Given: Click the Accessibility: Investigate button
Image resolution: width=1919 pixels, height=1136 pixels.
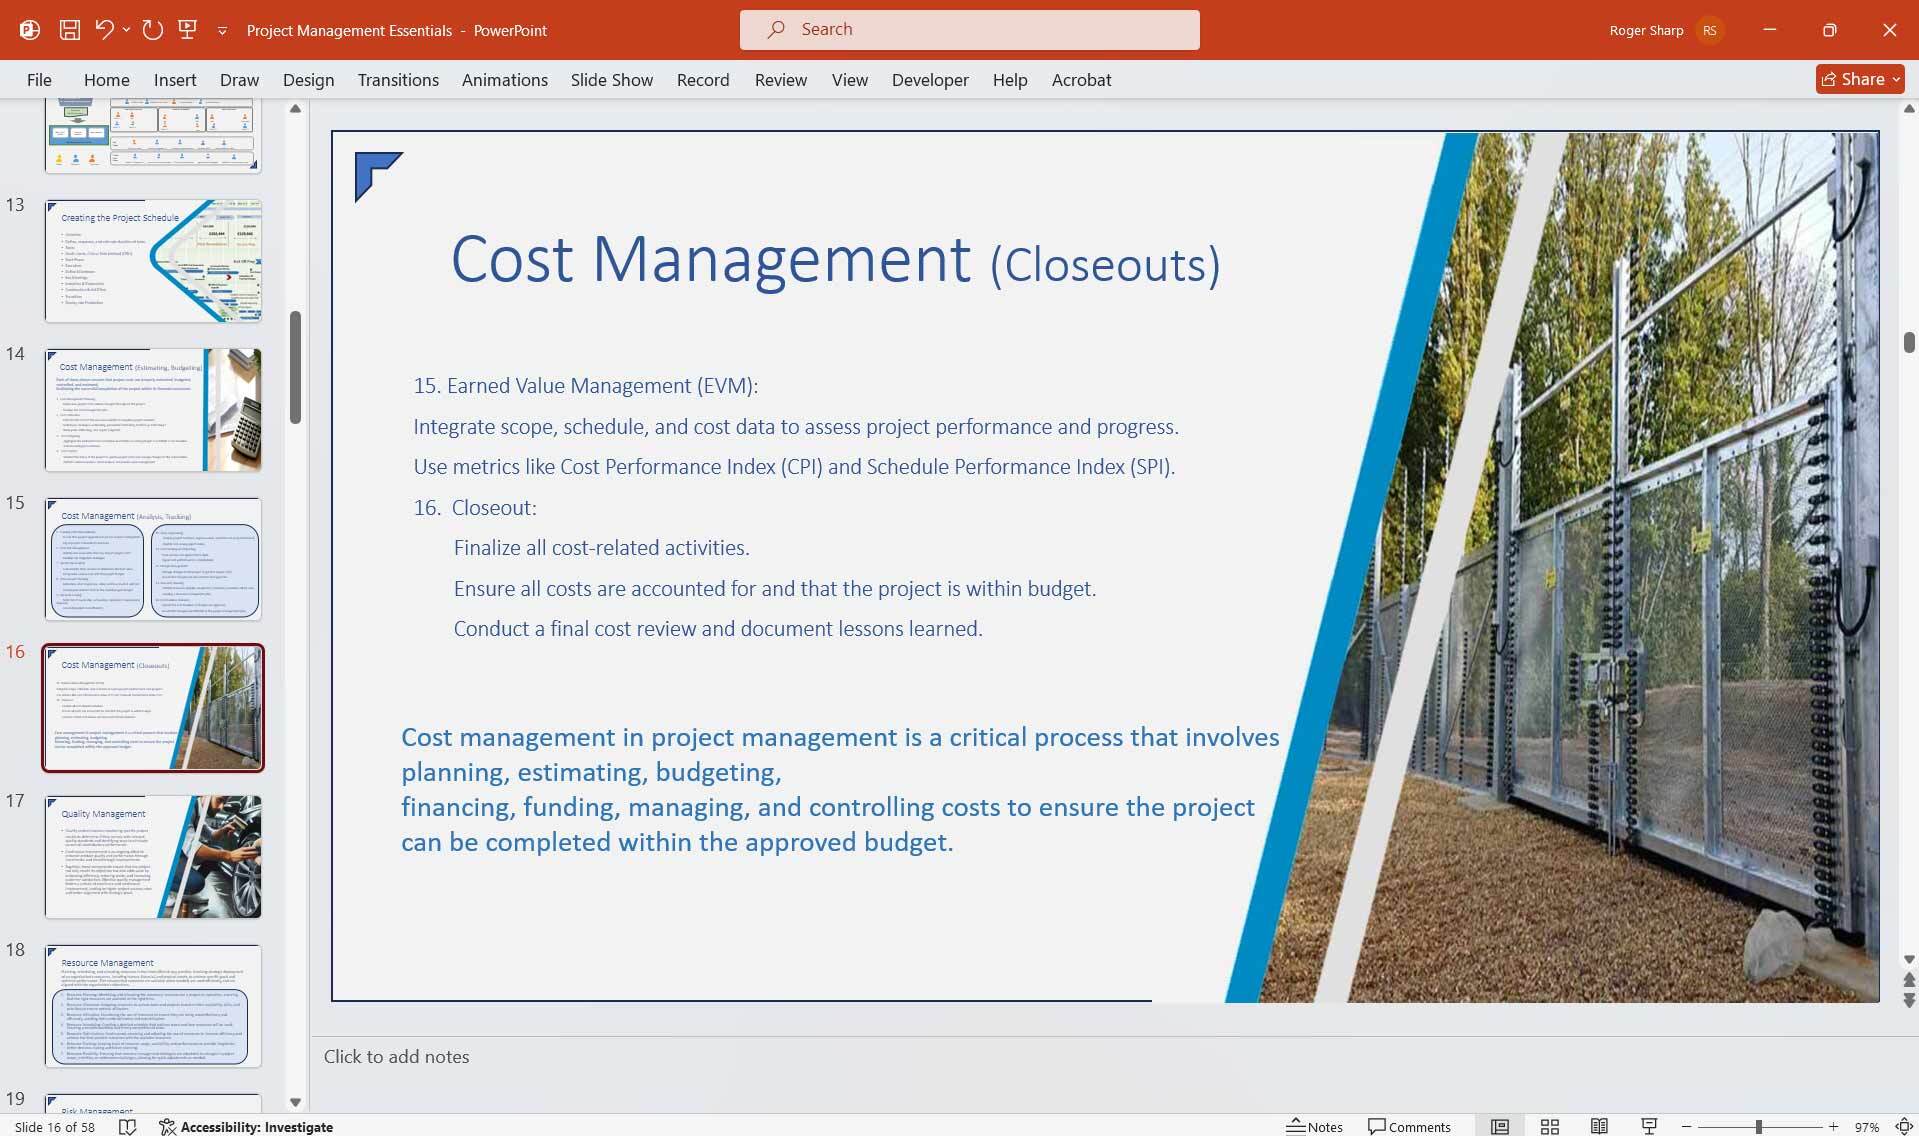Looking at the screenshot, I should point(245,1126).
